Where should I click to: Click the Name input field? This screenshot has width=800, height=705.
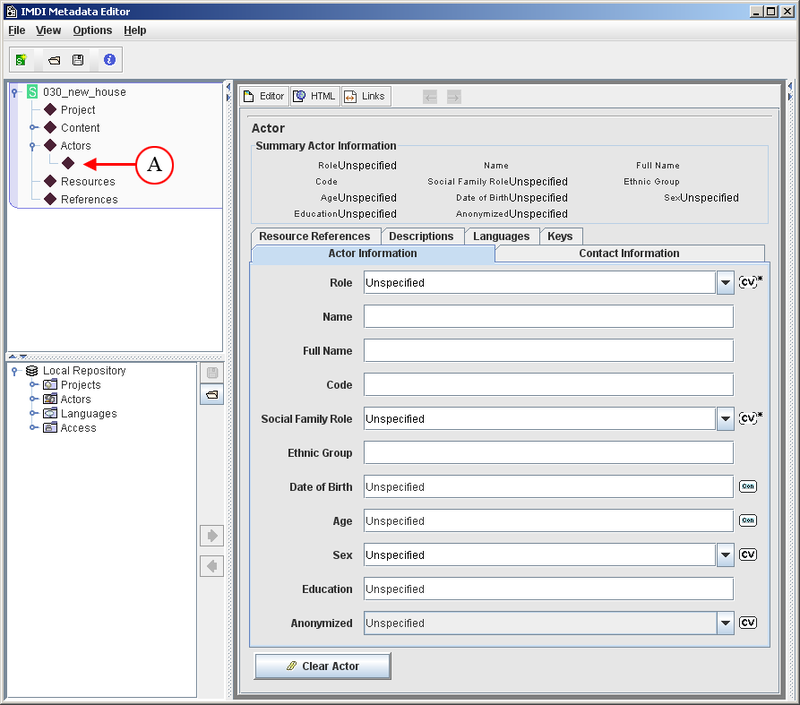(549, 317)
